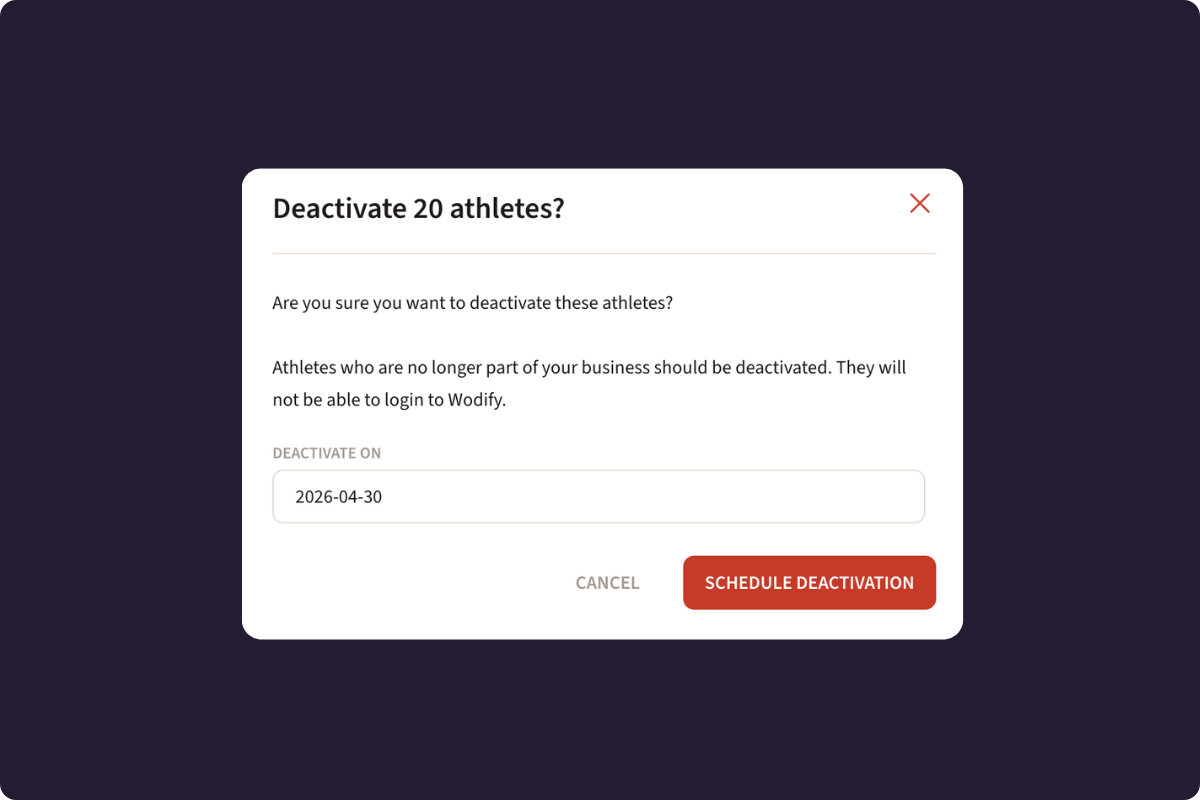Confirm deactivation of the 20 athletes
Viewport: 1200px width, 800px height.
point(809,582)
